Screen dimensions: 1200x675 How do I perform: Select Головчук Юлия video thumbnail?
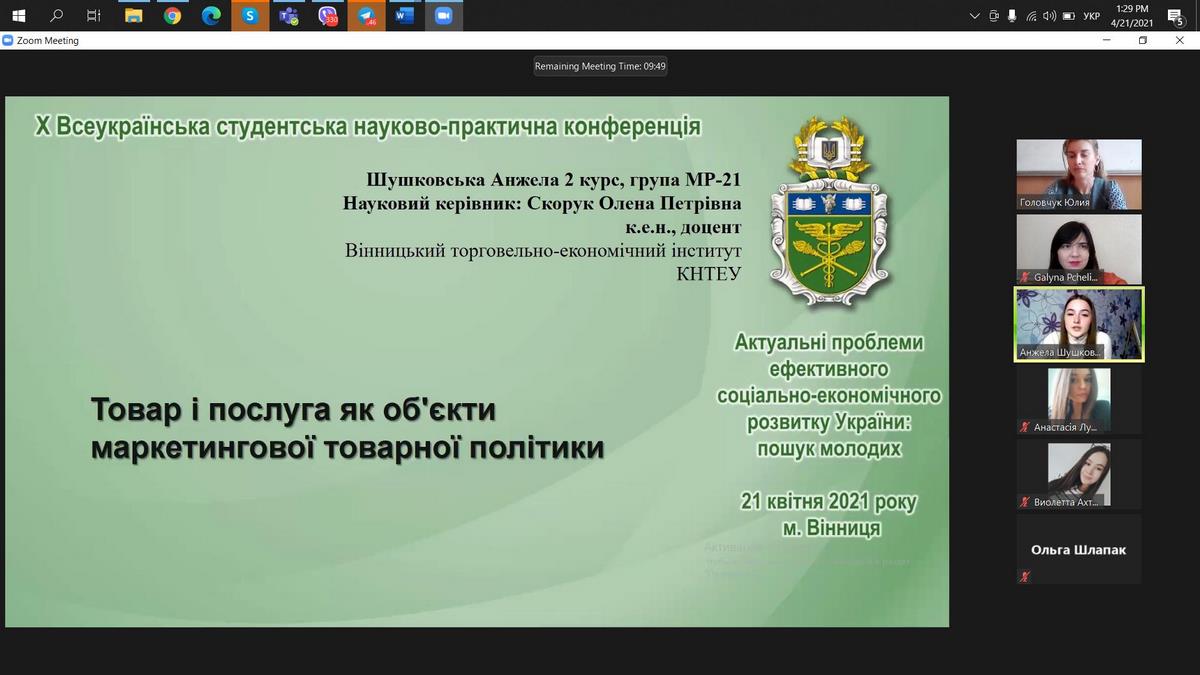click(1079, 174)
